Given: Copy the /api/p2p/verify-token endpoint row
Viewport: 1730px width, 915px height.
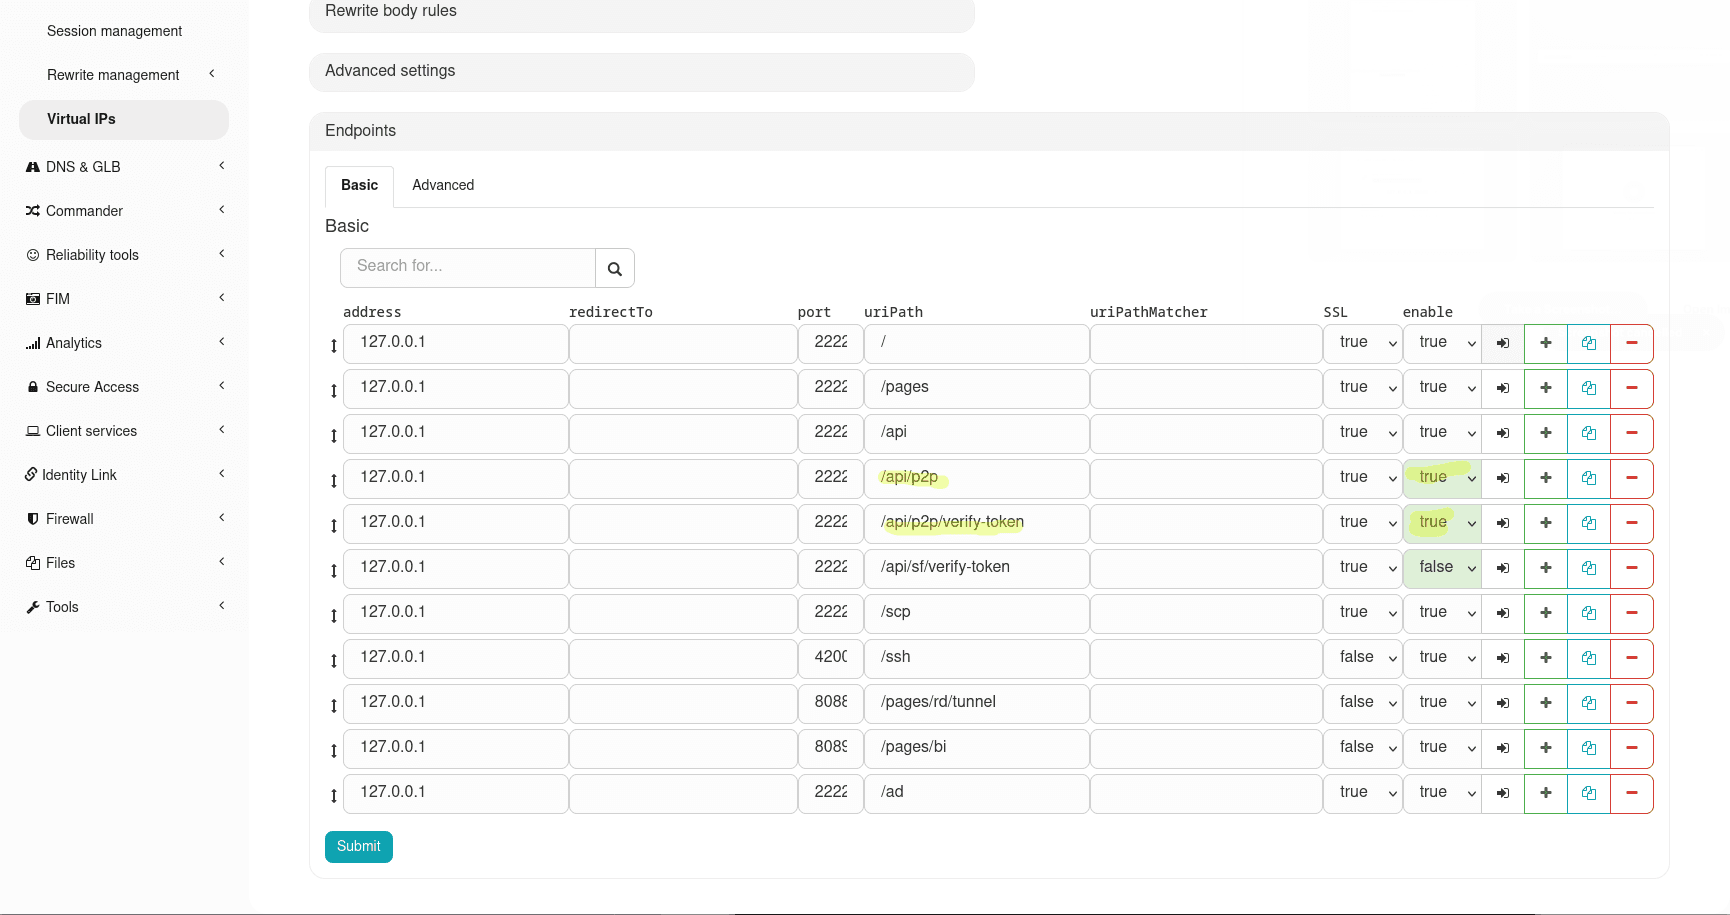Looking at the screenshot, I should pyautogui.click(x=1588, y=523).
